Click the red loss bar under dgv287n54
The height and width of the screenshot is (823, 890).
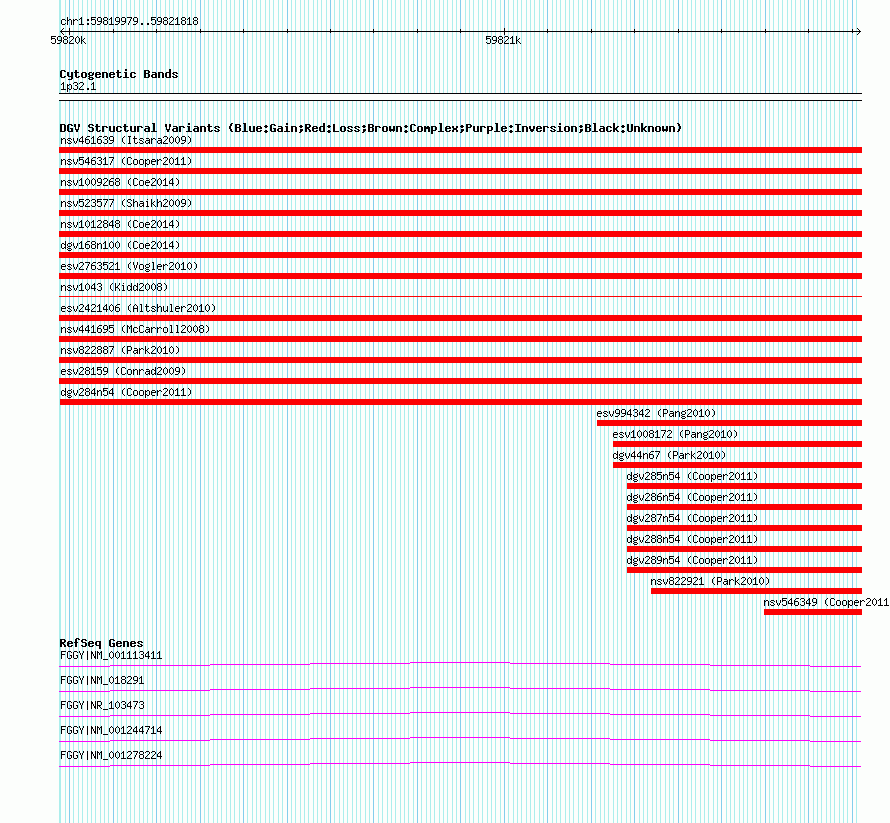pos(744,528)
